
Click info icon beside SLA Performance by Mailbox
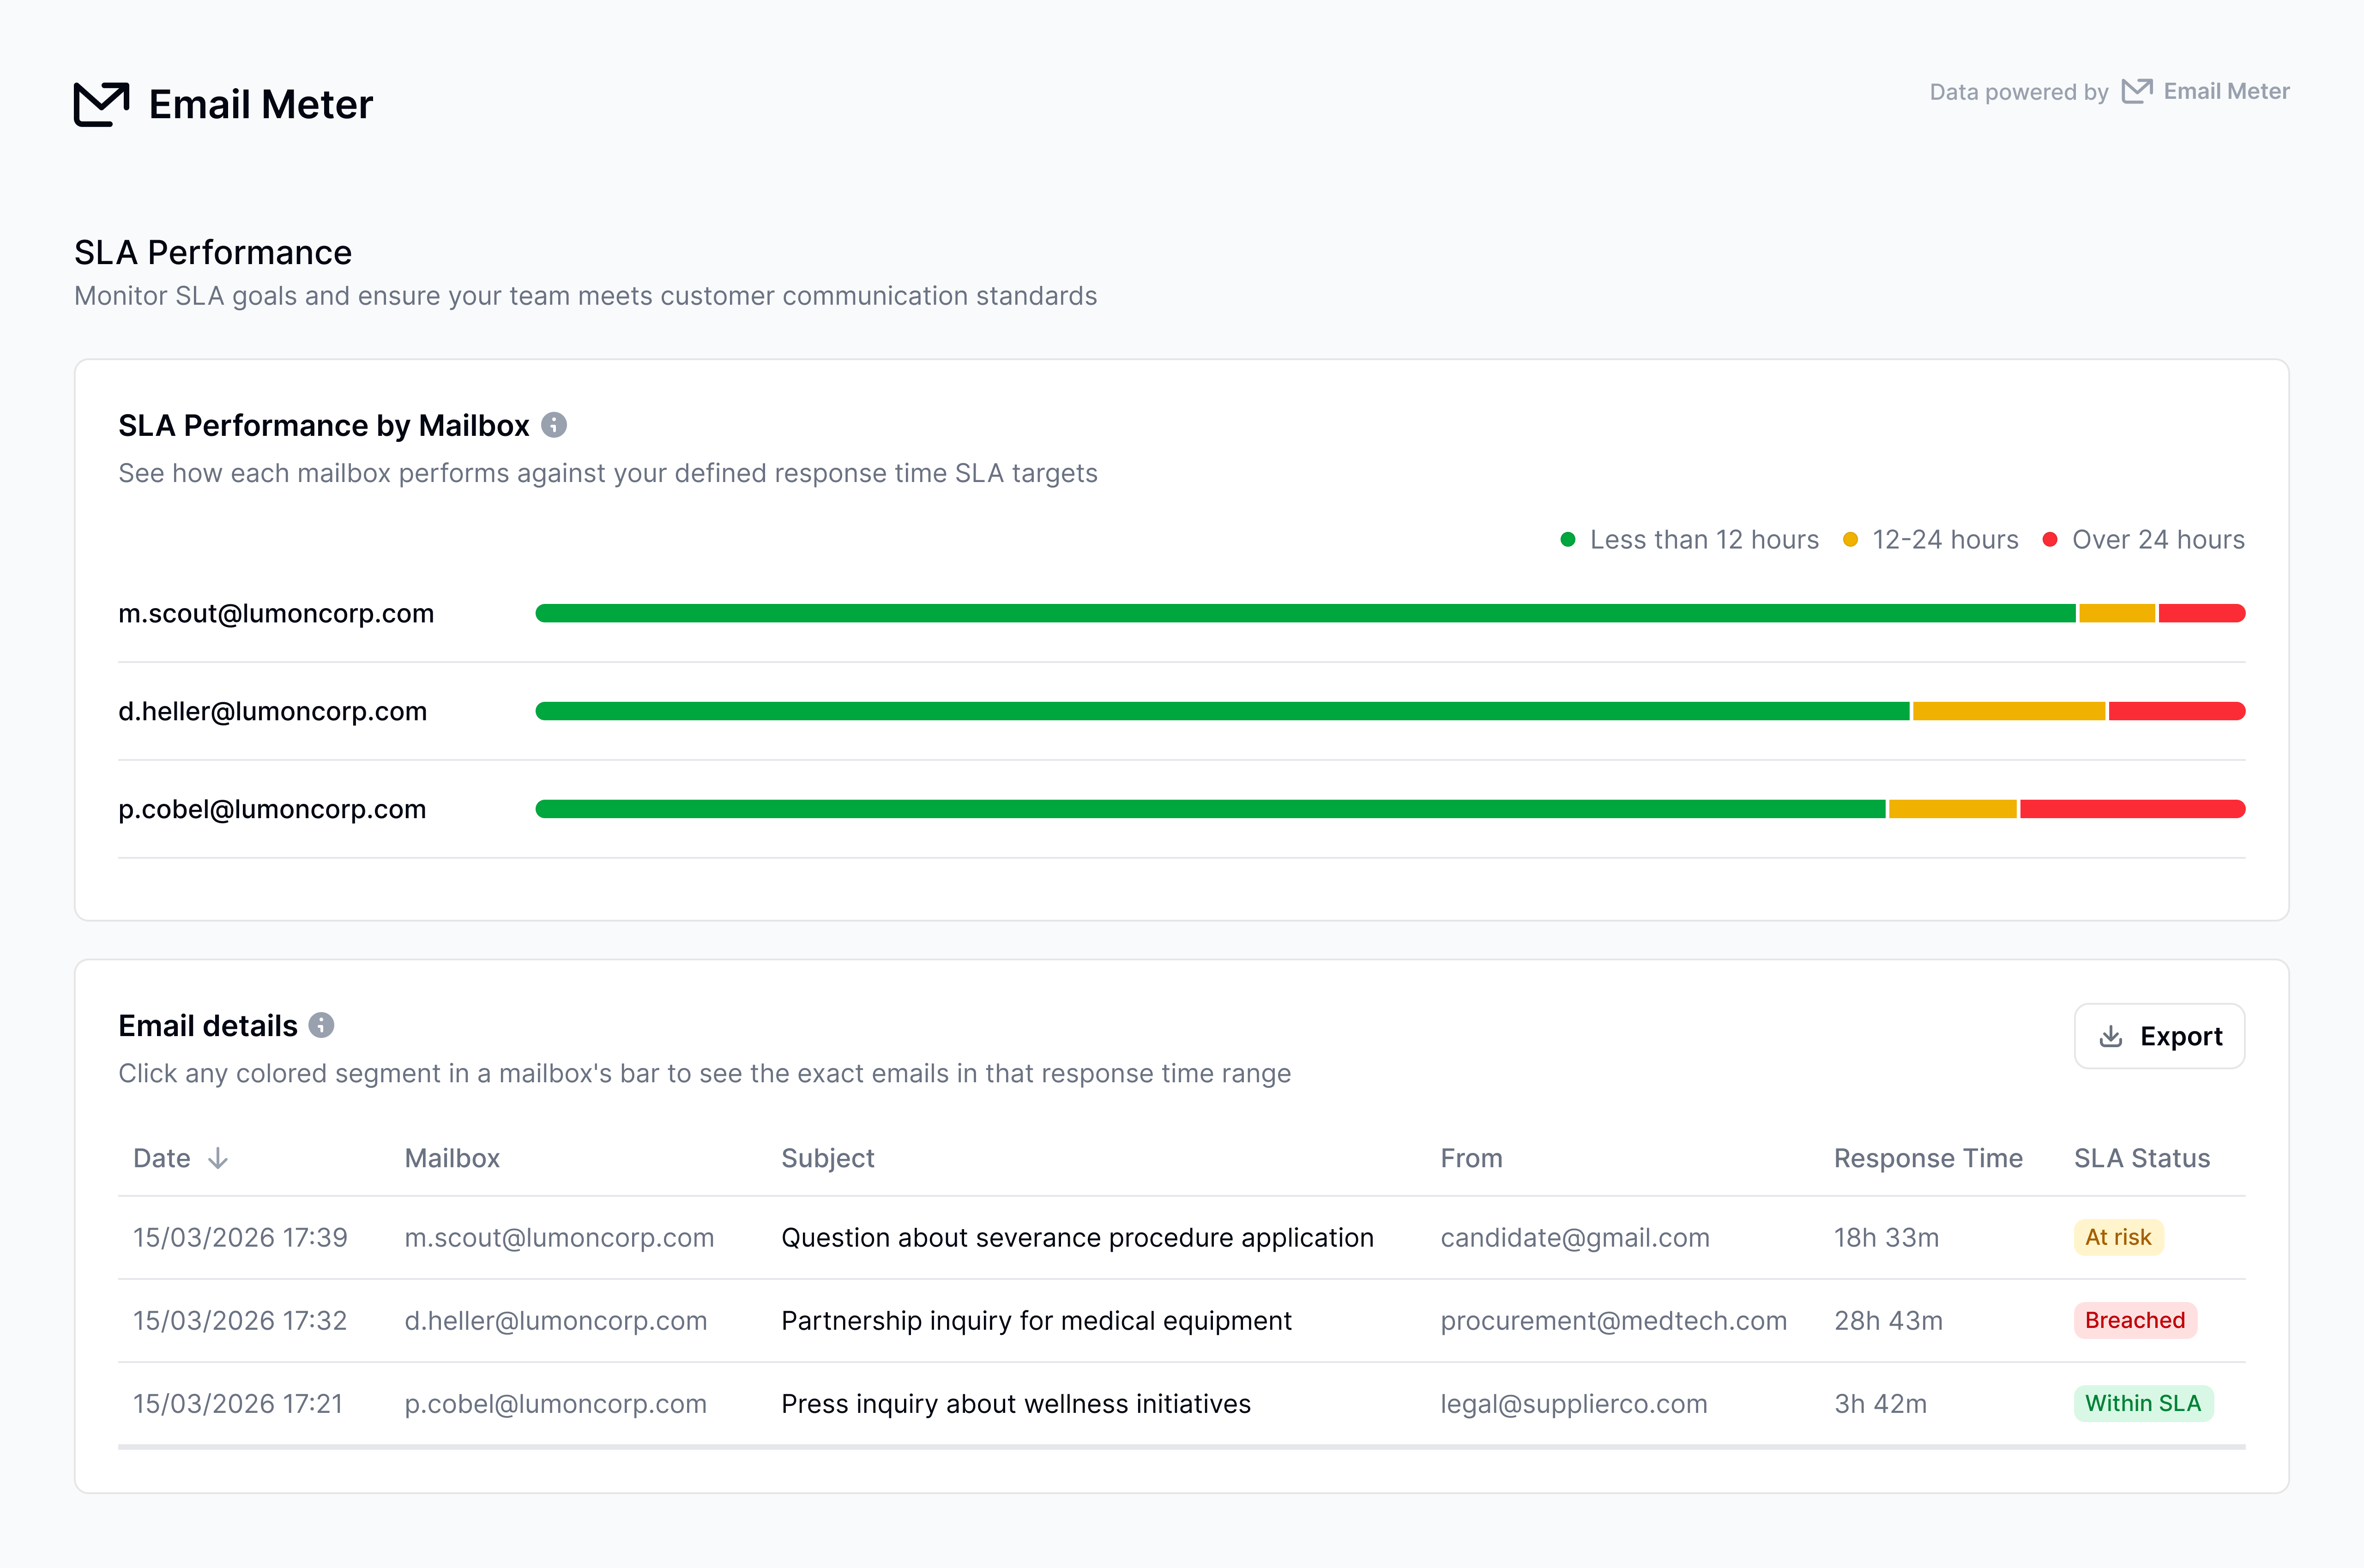point(554,425)
